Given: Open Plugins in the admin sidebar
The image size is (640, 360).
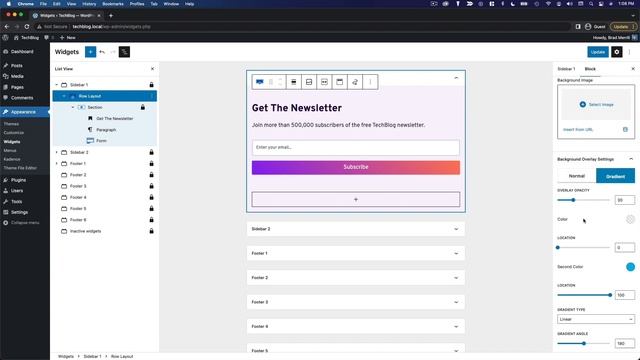Looking at the screenshot, I should [x=18, y=180].
